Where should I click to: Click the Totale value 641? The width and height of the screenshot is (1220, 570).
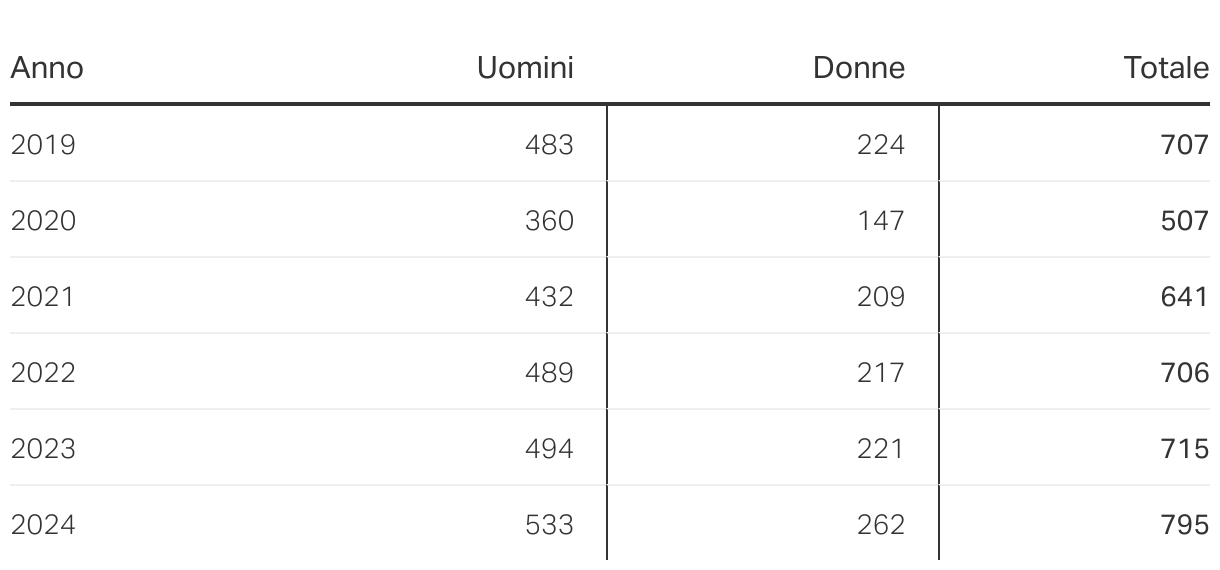click(x=1185, y=297)
